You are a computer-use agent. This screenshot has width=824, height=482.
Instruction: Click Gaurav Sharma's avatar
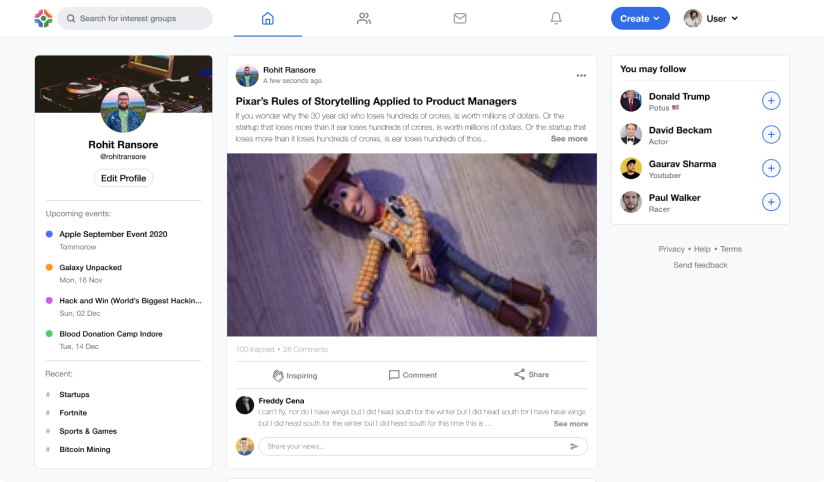(631, 168)
